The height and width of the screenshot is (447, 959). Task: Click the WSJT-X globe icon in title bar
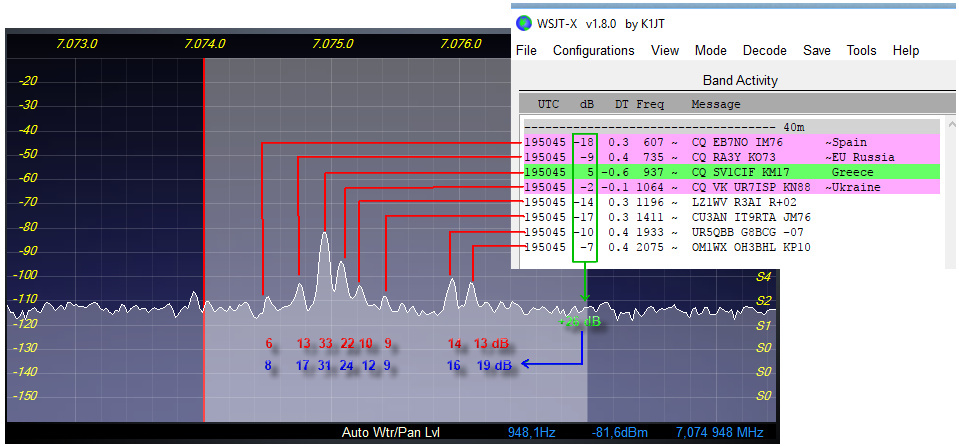pos(523,23)
